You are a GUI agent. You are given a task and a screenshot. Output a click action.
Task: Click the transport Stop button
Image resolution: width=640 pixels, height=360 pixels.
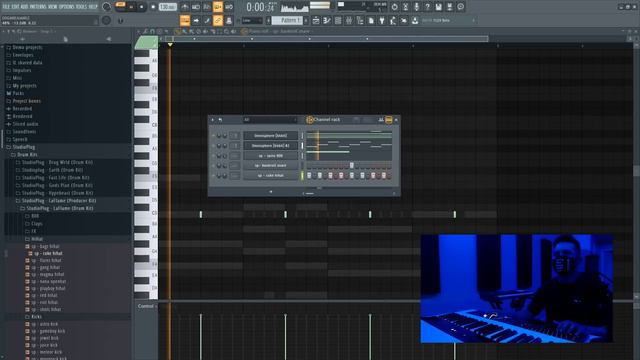[x=142, y=7]
